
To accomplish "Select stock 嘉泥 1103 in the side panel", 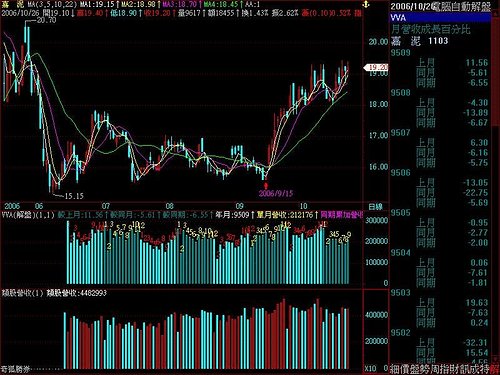I will click(x=419, y=41).
